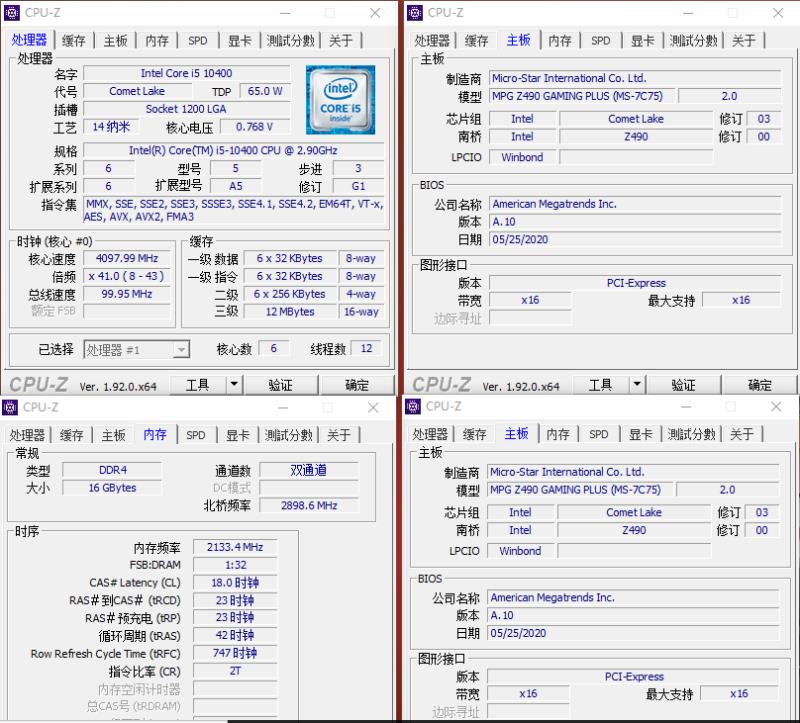Screen dimensions: 800x723
Task: Open SPD tab in bottom-left memory window
Action: 195,435
